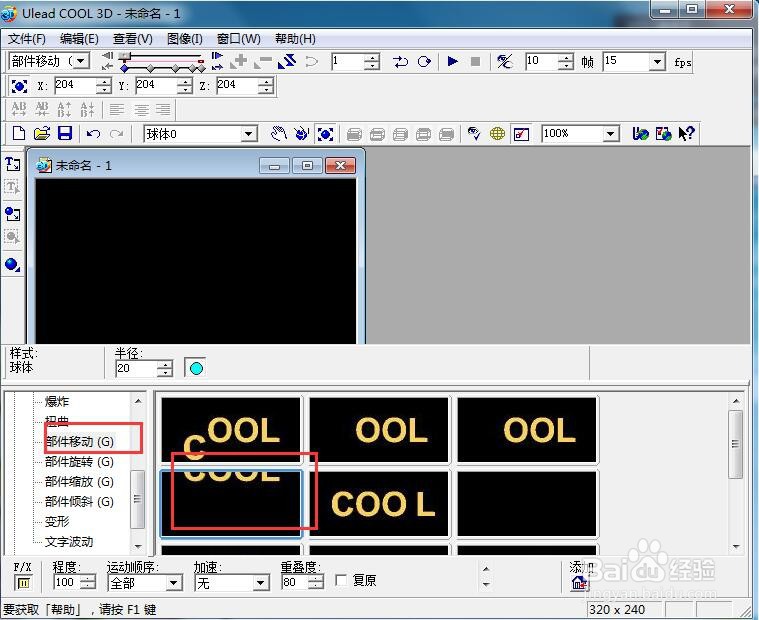Screen dimensions: 759x620
Task: Increase the Z value stepper
Action: (266, 82)
